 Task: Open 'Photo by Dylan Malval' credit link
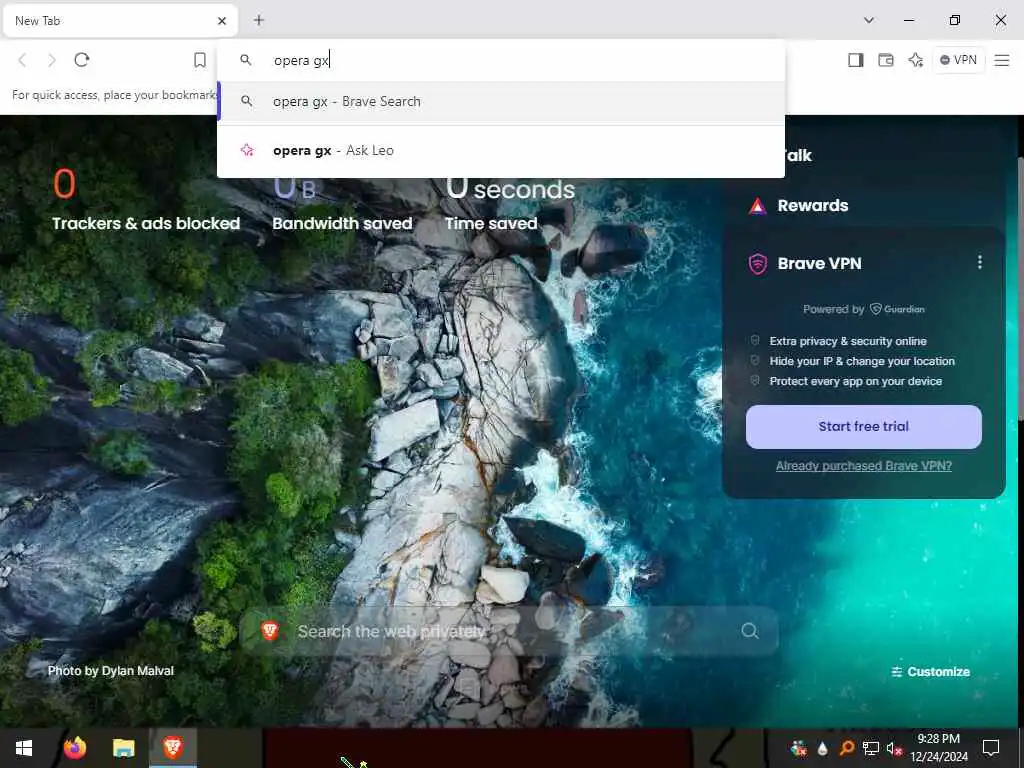[x=111, y=671]
